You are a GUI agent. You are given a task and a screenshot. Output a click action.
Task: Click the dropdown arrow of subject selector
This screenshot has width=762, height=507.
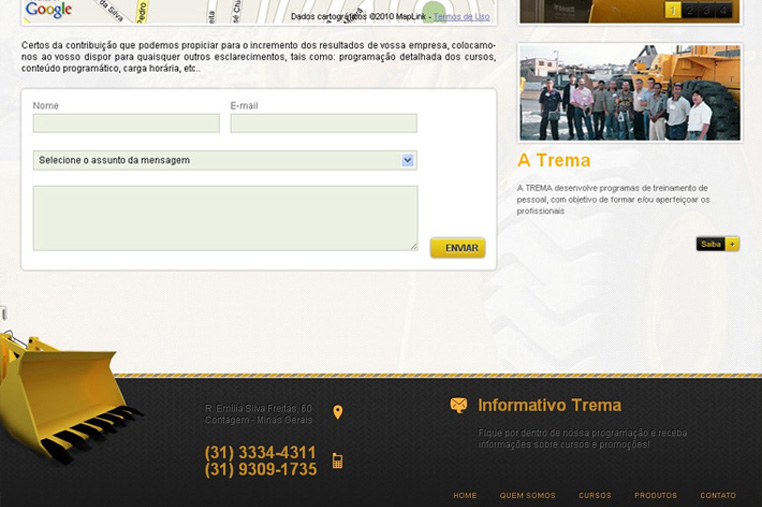[408, 160]
